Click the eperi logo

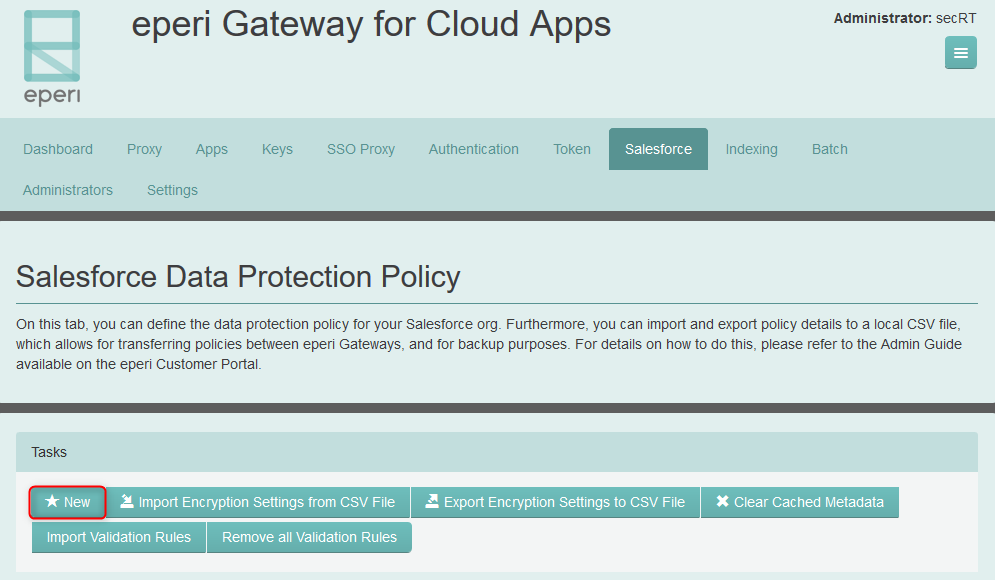[52, 57]
